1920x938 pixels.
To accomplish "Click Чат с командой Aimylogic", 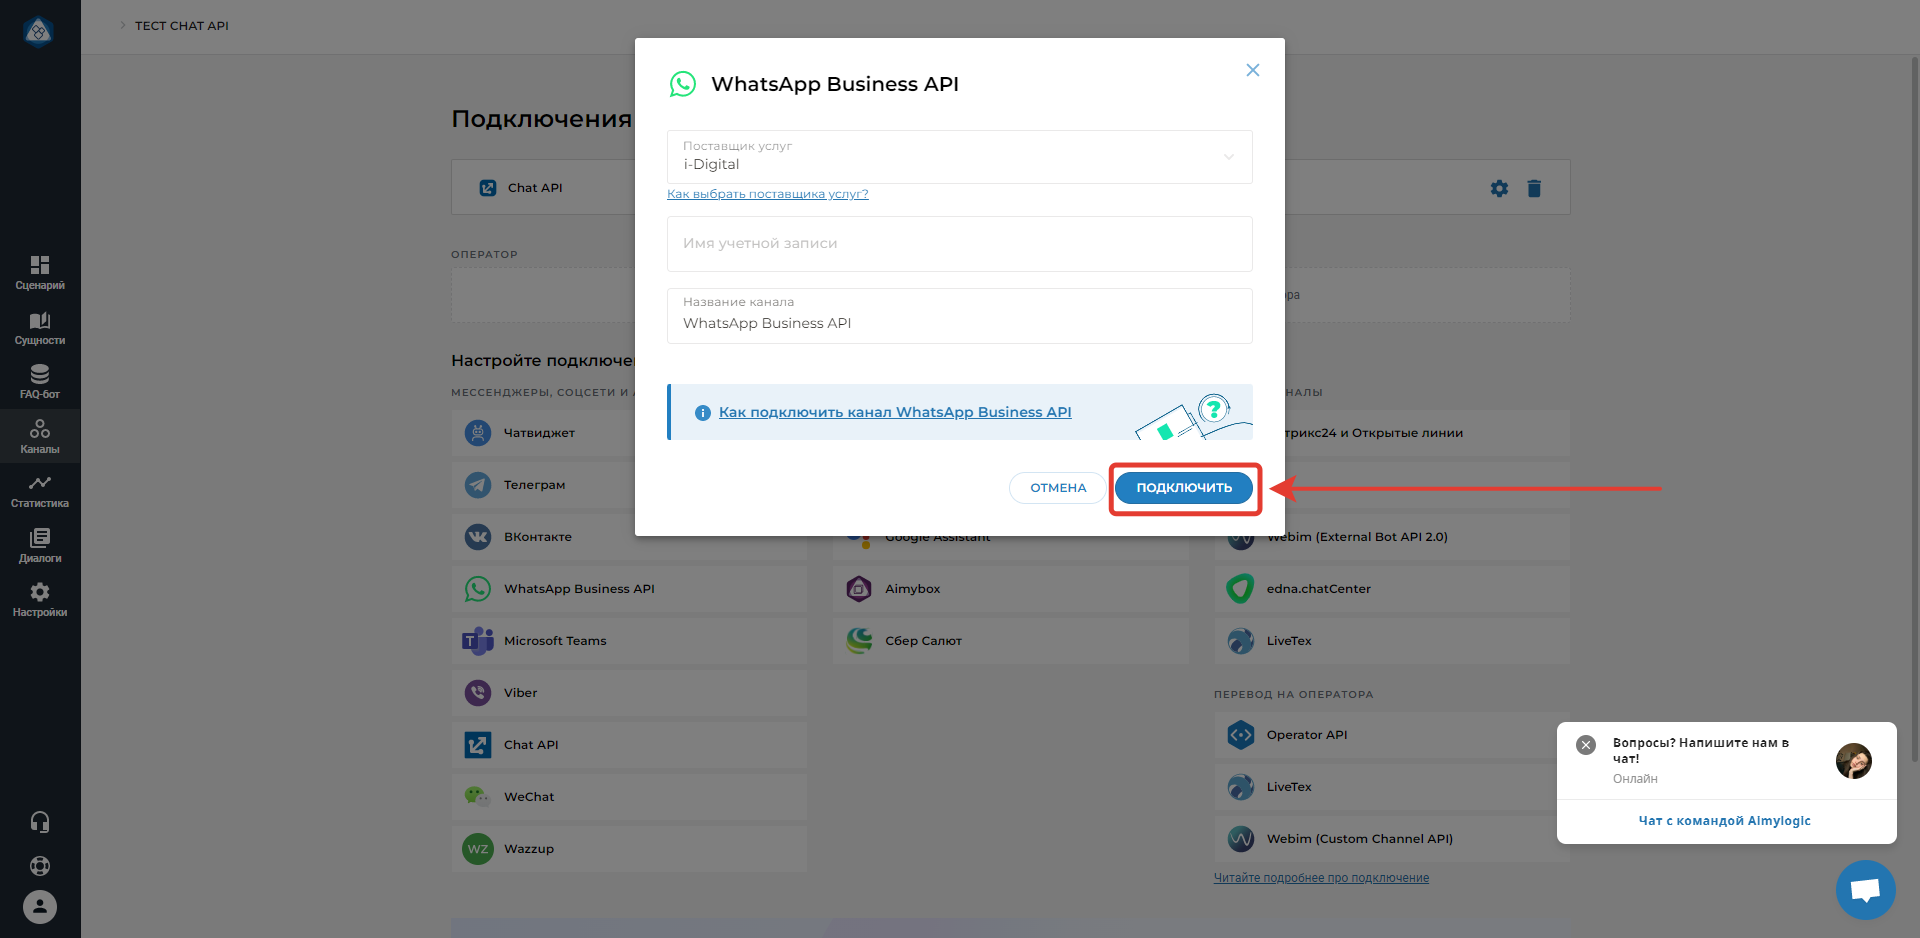I will point(1725,821).
